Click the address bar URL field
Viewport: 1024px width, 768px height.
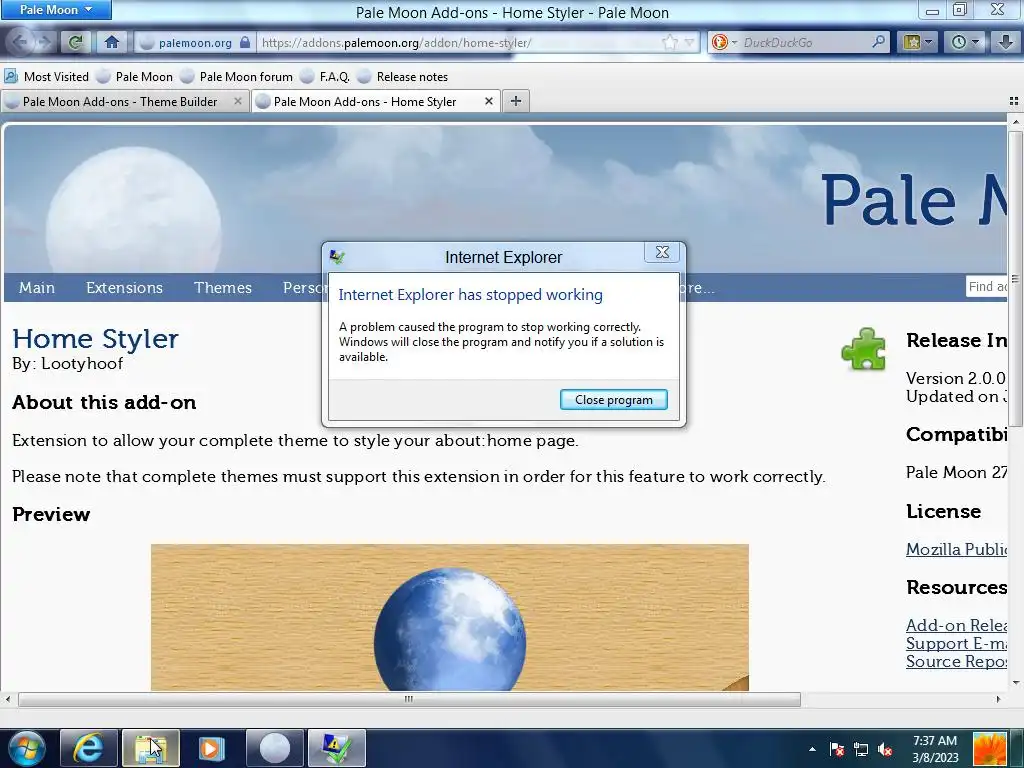pos(459,42)
